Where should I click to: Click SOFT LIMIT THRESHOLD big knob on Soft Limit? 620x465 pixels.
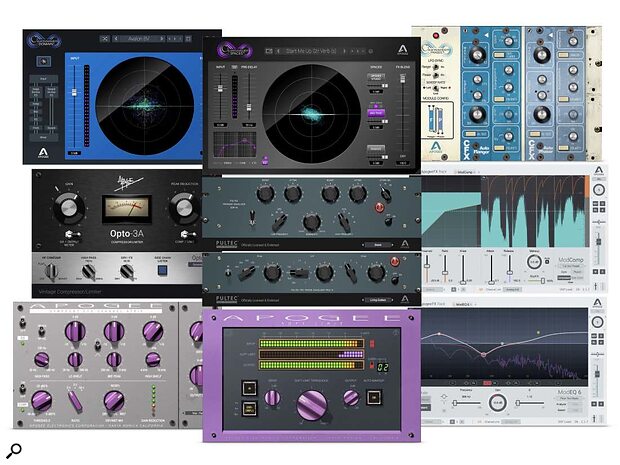312,405
